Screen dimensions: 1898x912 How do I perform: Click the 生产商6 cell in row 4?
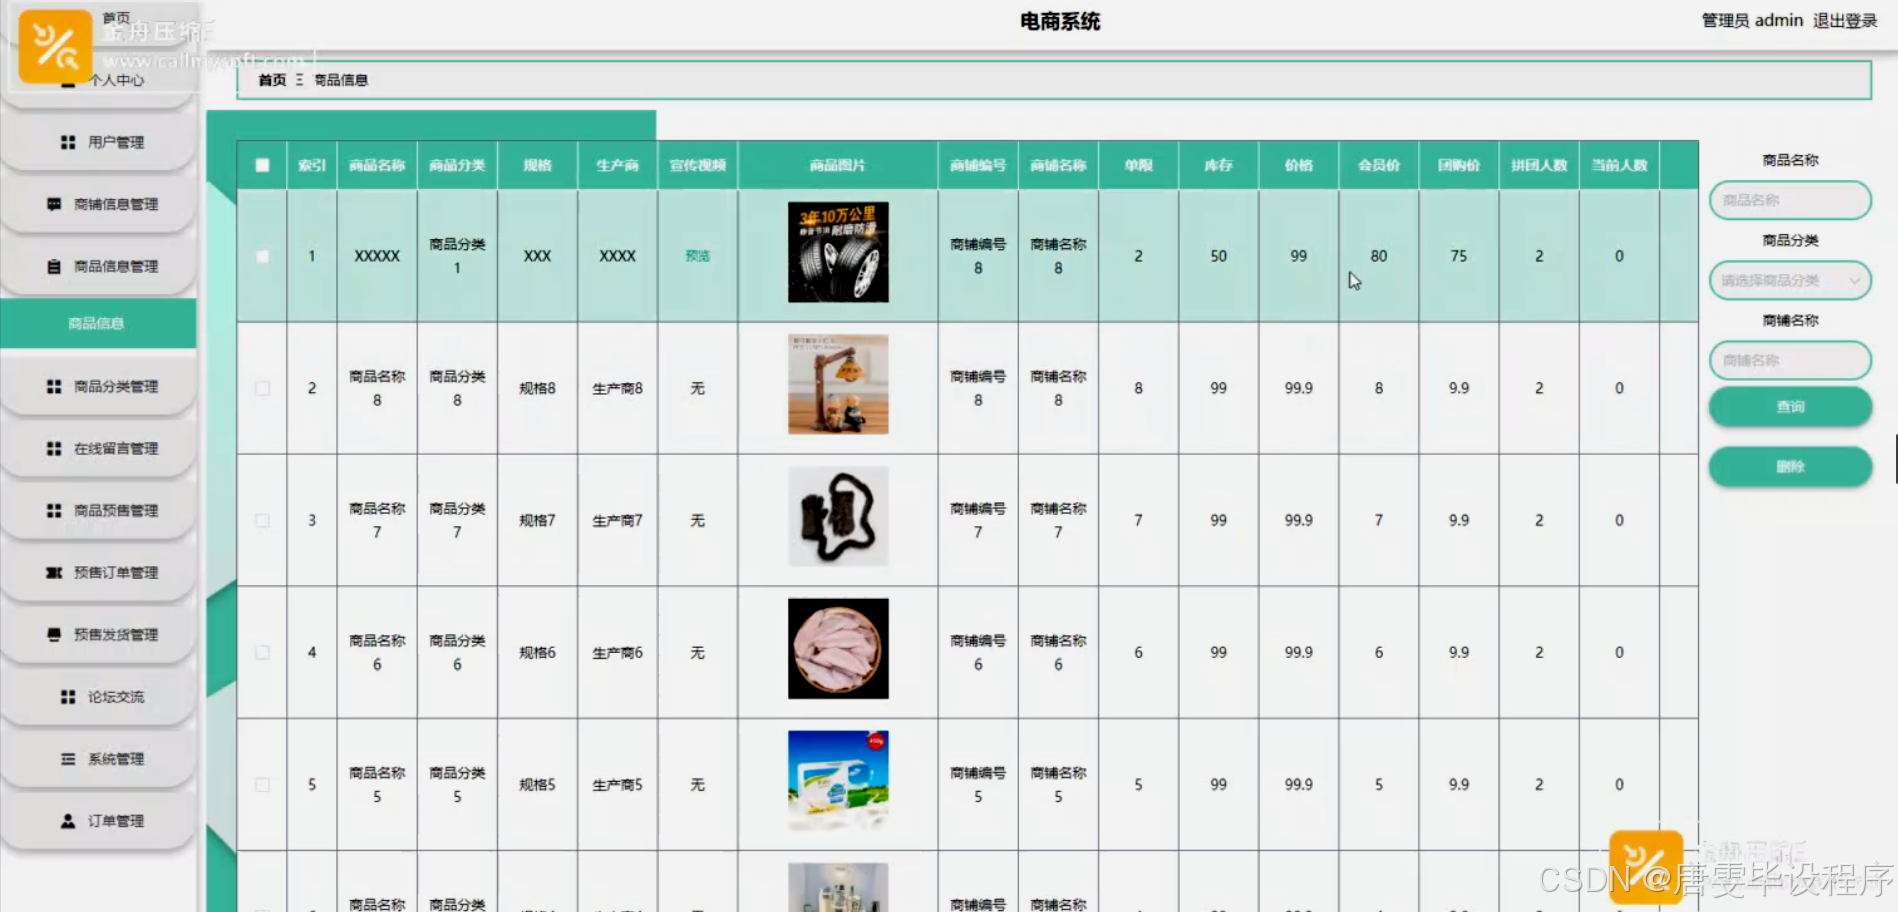617,652
